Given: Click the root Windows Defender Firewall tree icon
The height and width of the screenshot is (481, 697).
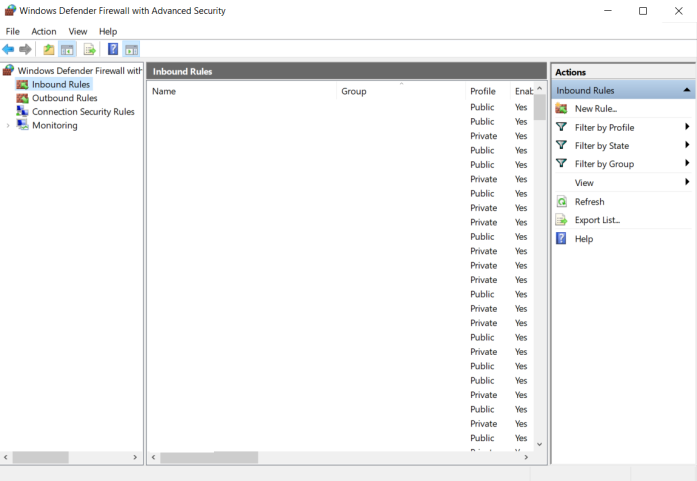Looking at the screenshot, I should tap(8, 70).
